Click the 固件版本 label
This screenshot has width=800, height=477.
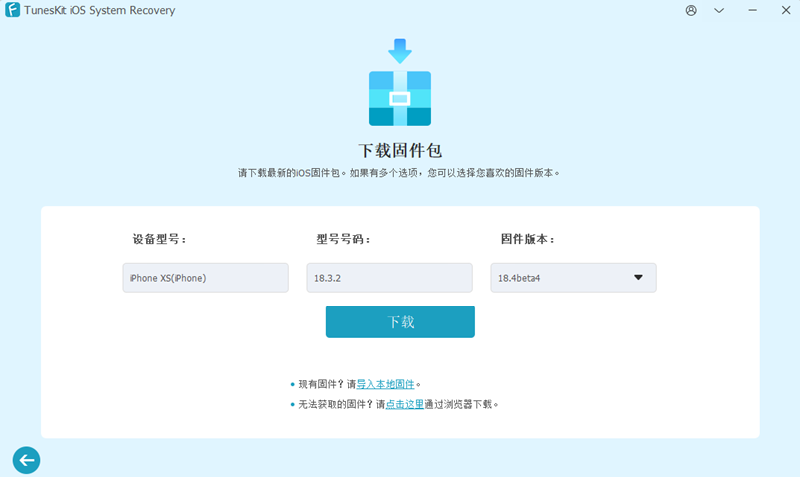coord(528,240)
